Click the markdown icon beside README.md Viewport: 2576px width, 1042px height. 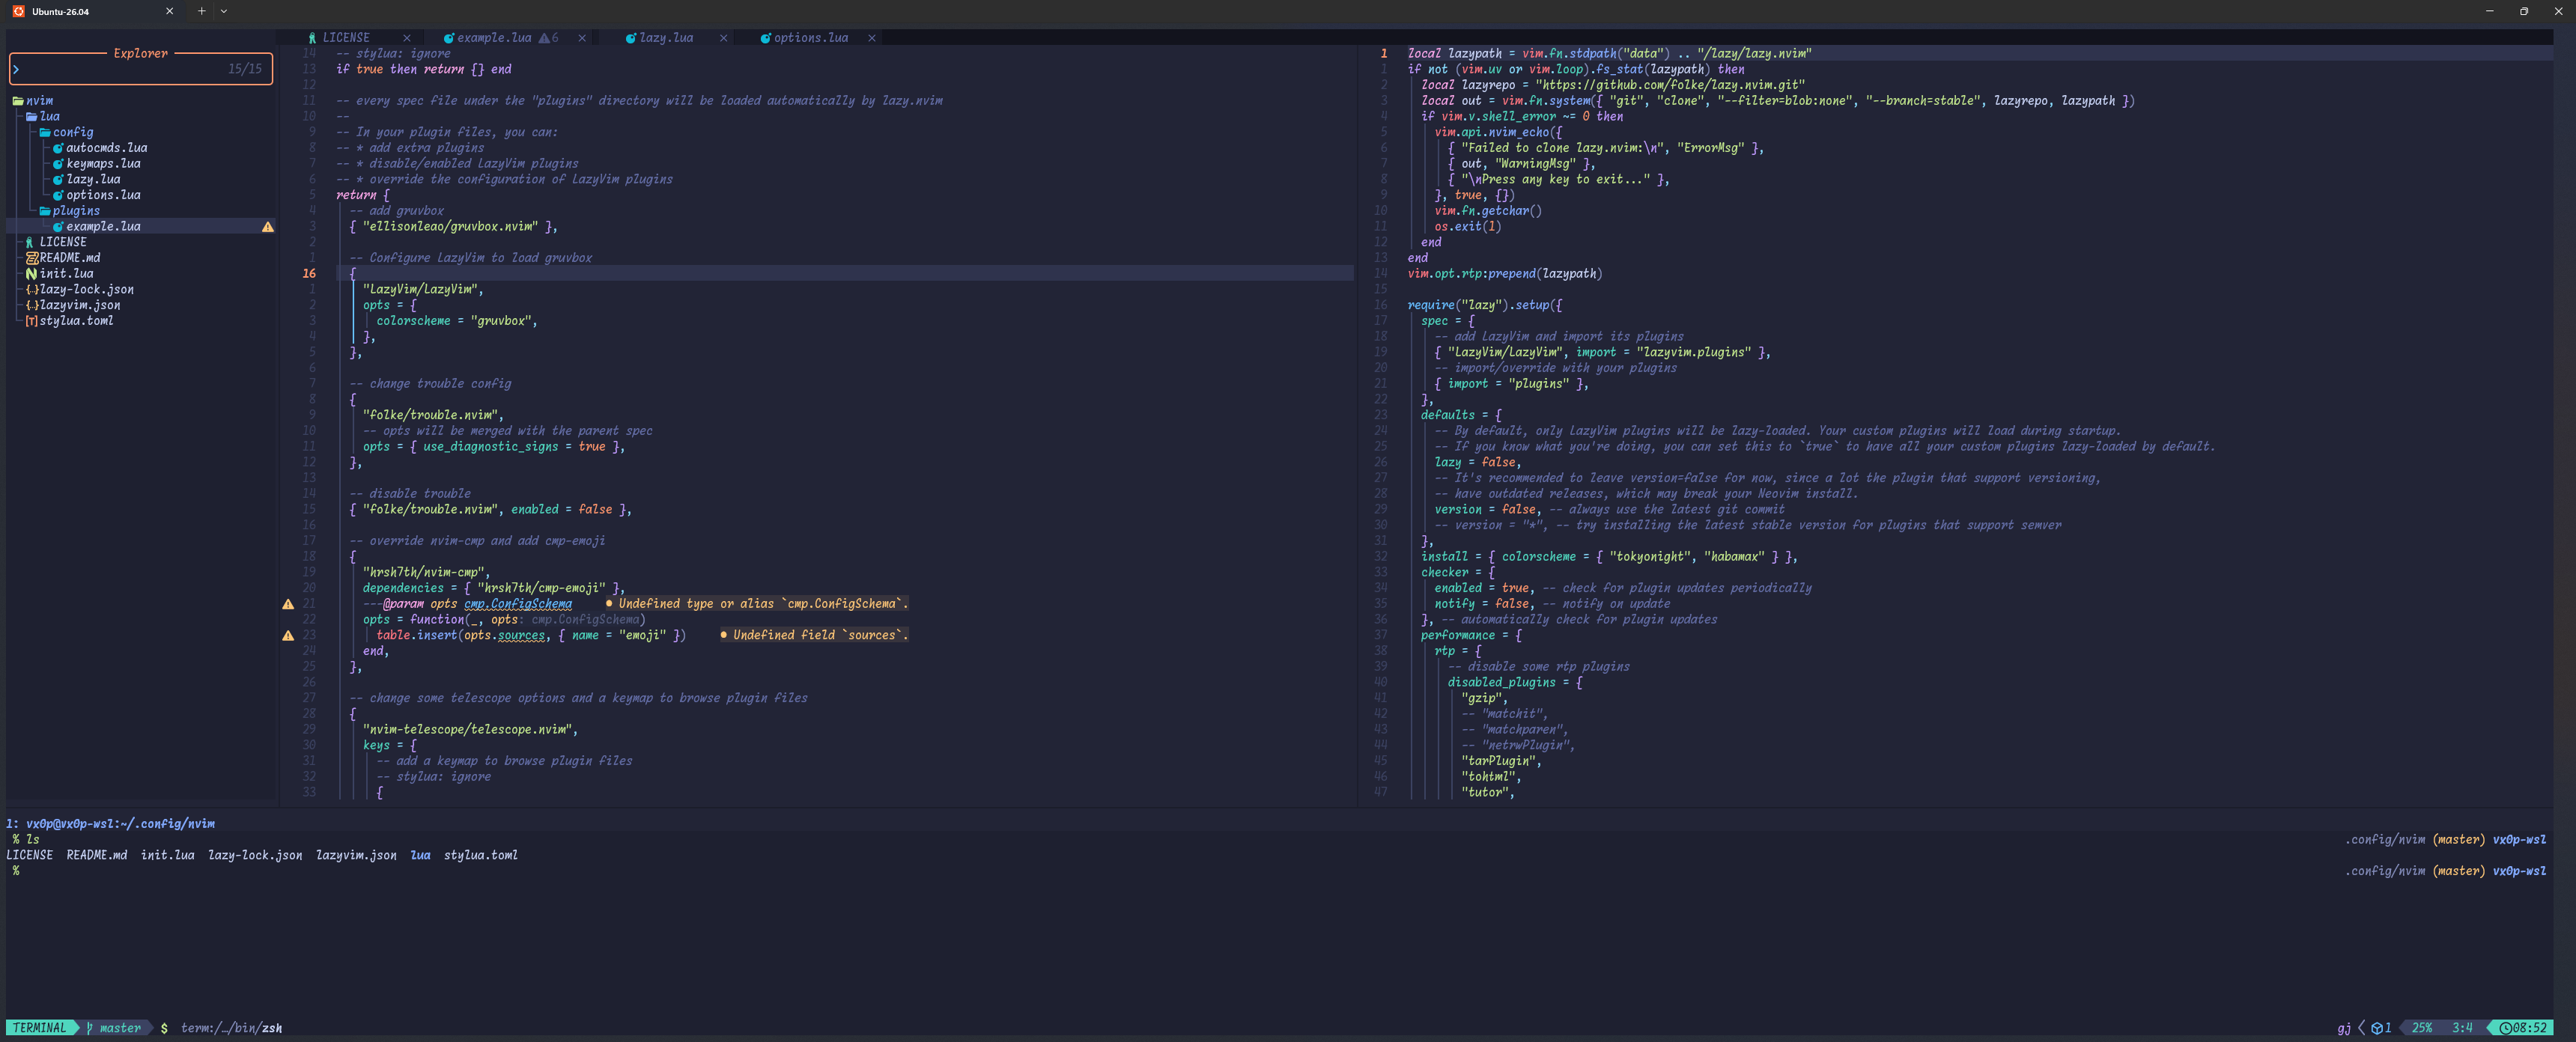31,258
